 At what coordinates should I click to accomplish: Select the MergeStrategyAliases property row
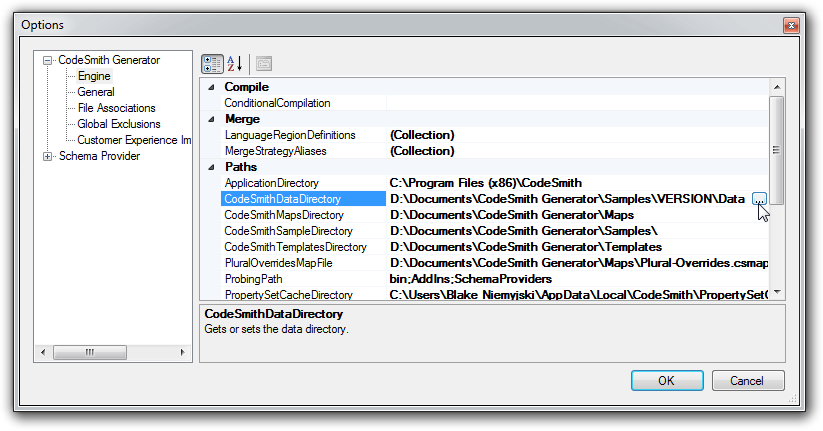point(303,151)
